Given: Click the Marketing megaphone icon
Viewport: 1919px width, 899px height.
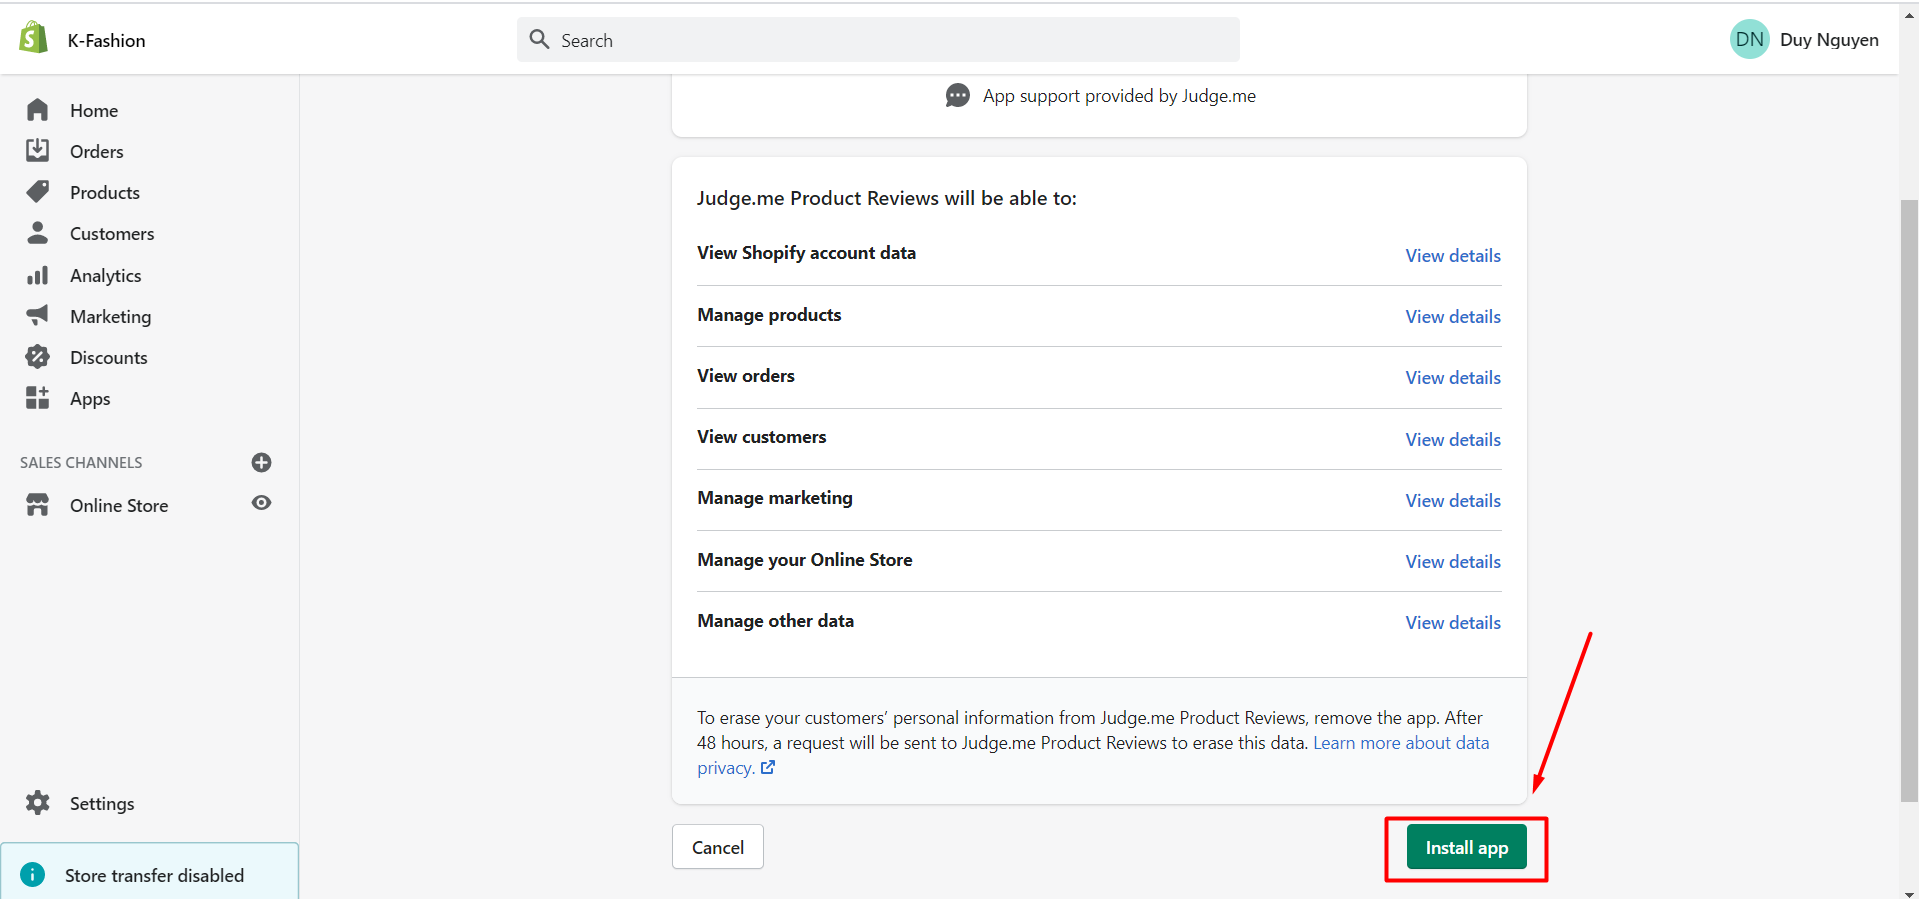Looking at the screenshot, I should click(x=38, y=316).
